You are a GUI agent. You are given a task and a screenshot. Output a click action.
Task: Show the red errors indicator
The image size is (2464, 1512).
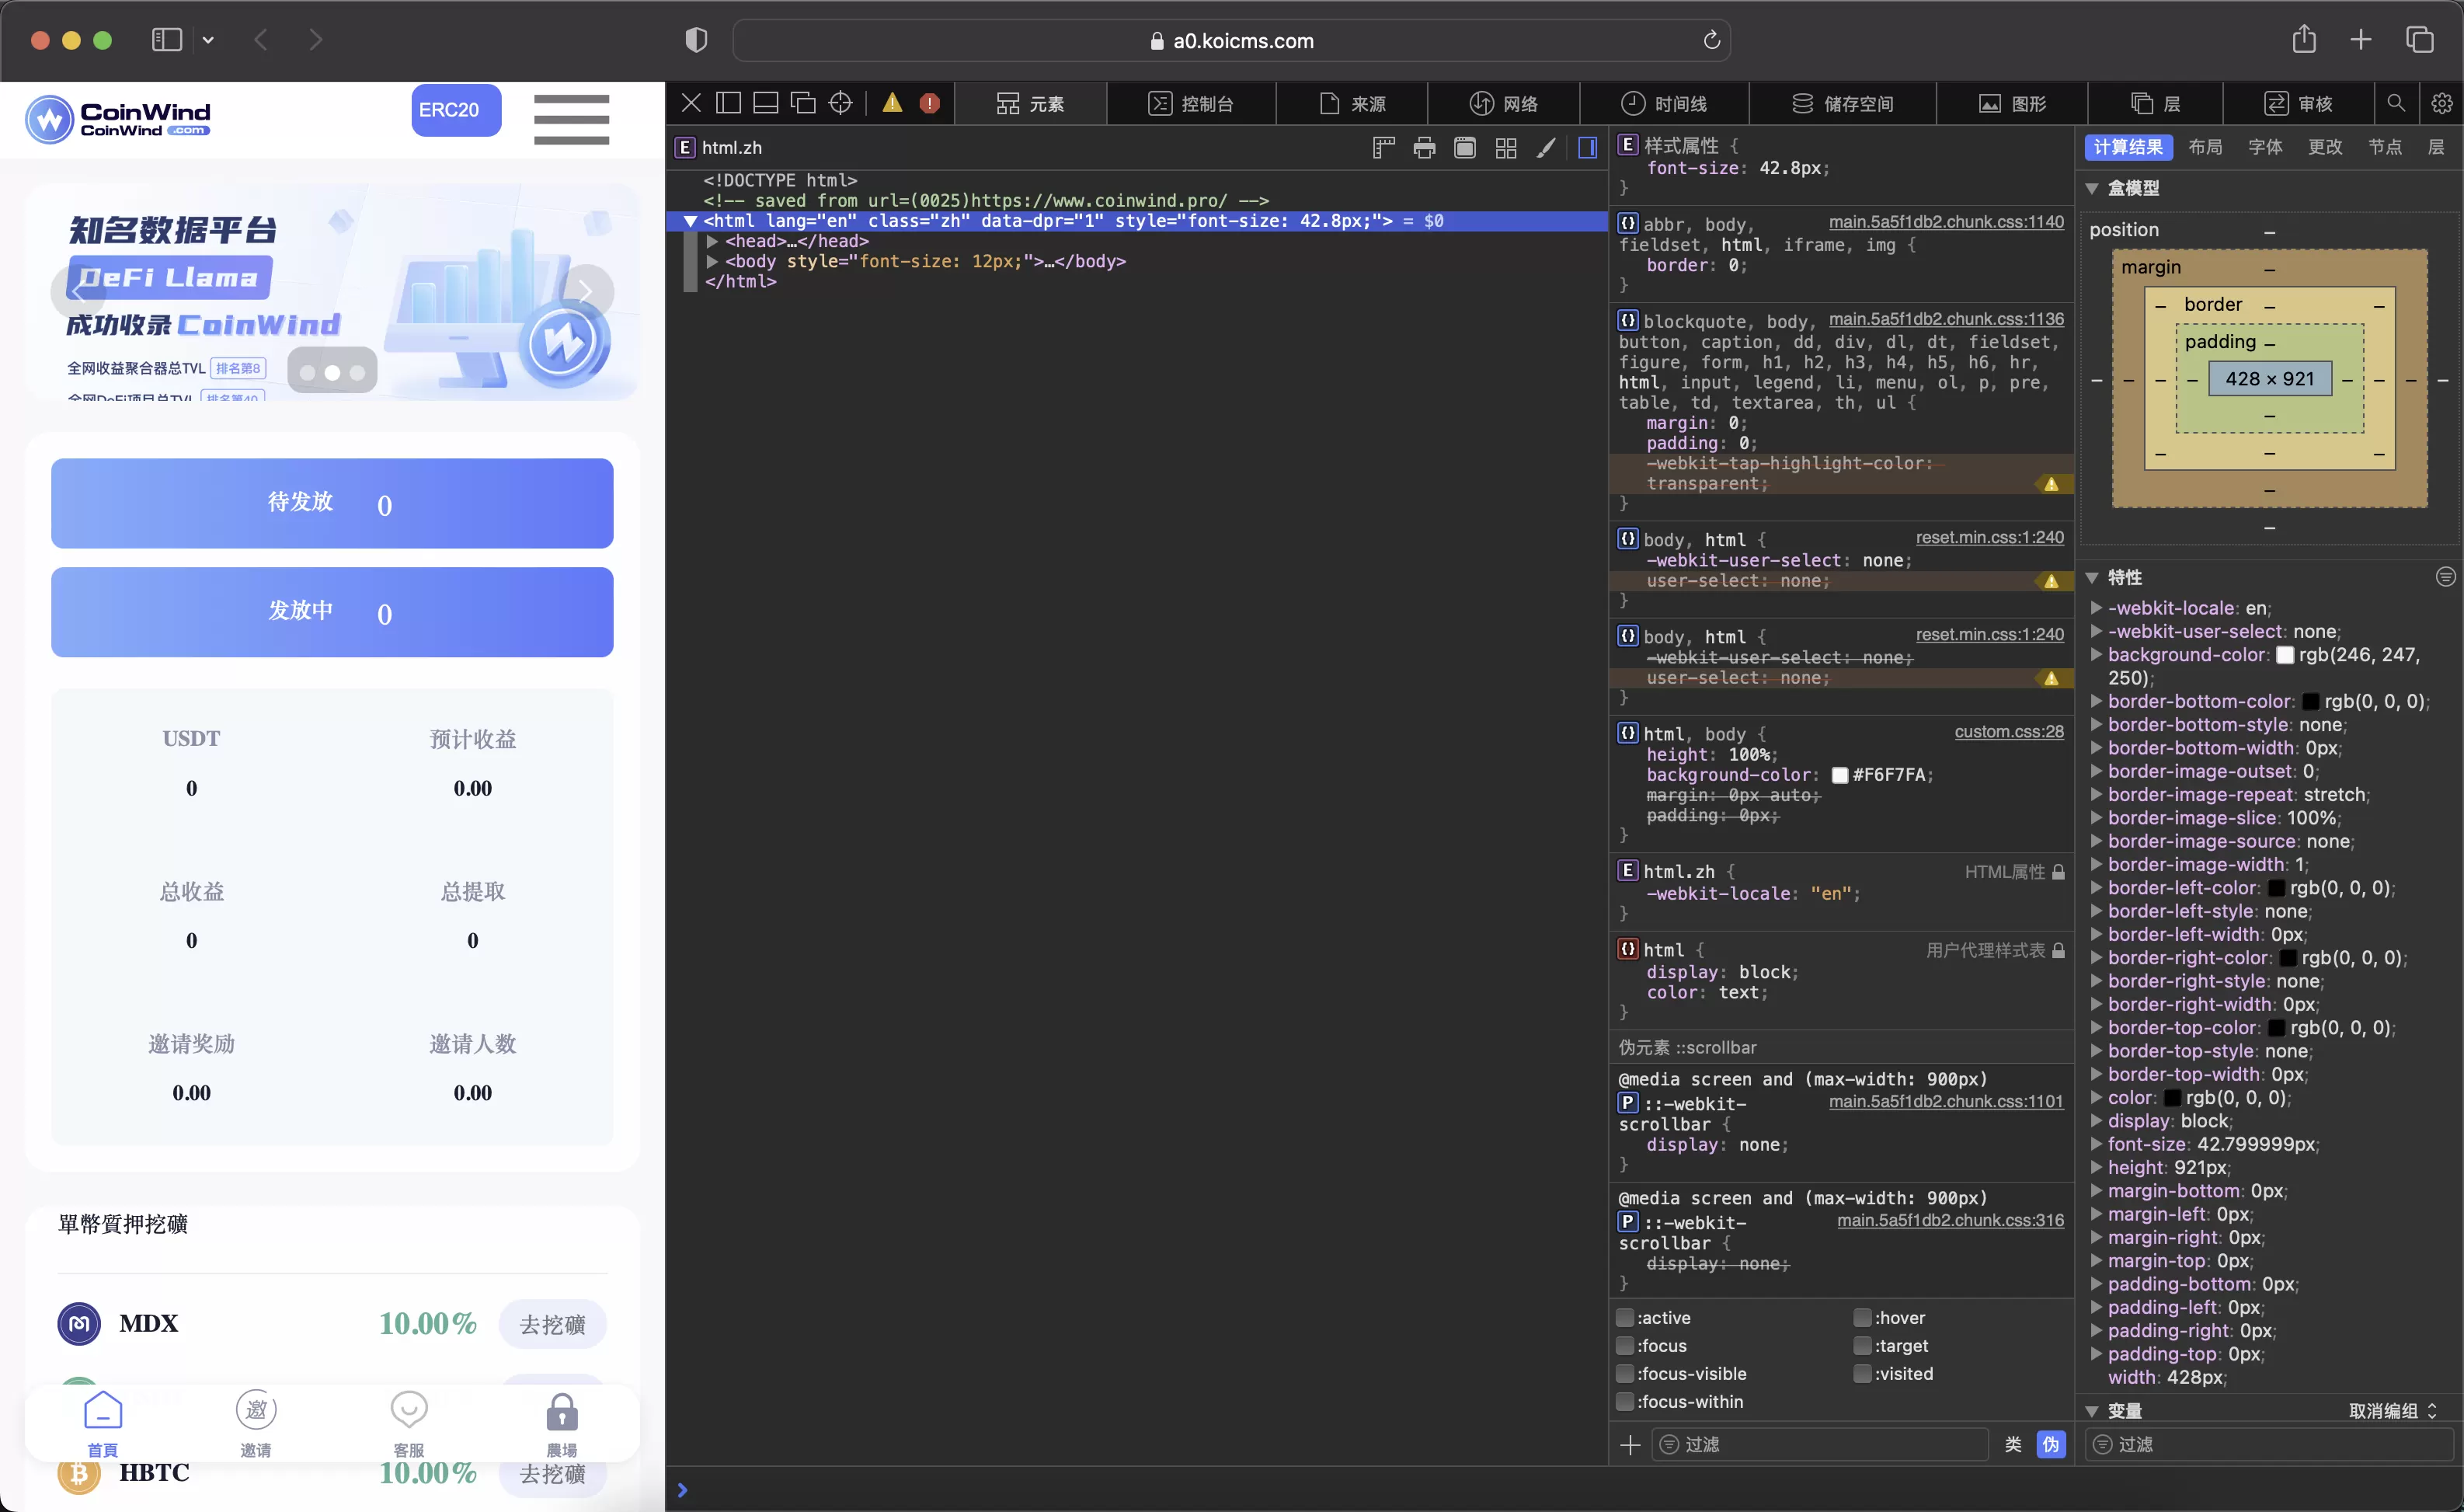tap(929, 103)
